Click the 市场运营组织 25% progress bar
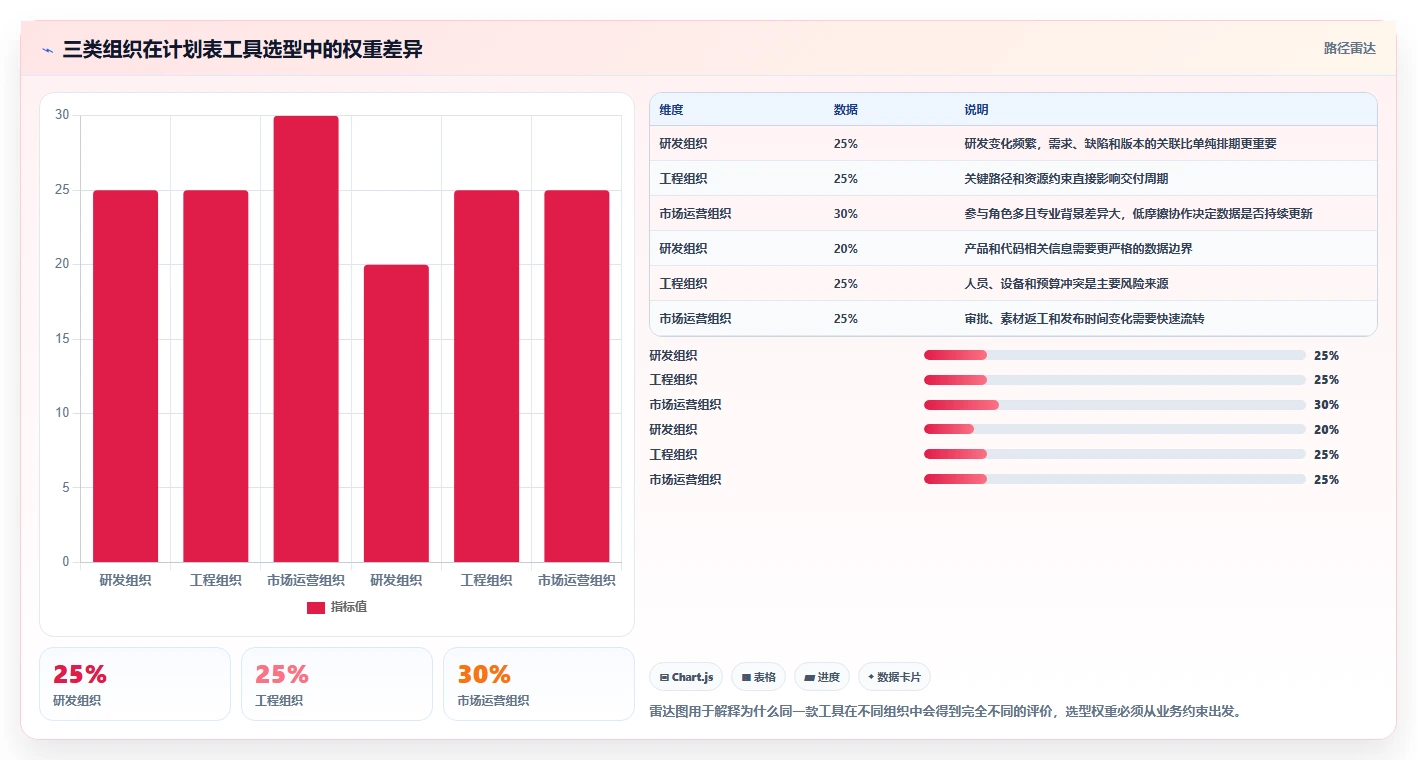 click(x=1115, y=480)
